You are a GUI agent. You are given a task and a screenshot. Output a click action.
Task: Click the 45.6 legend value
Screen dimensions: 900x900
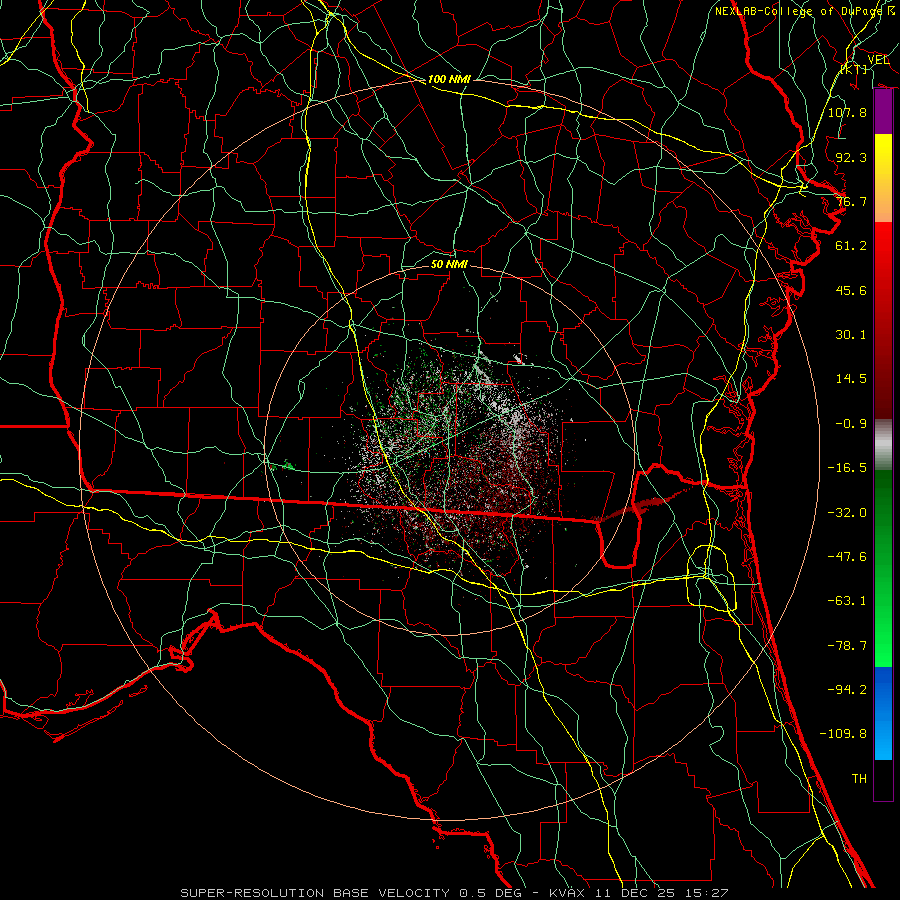(851, 290)
